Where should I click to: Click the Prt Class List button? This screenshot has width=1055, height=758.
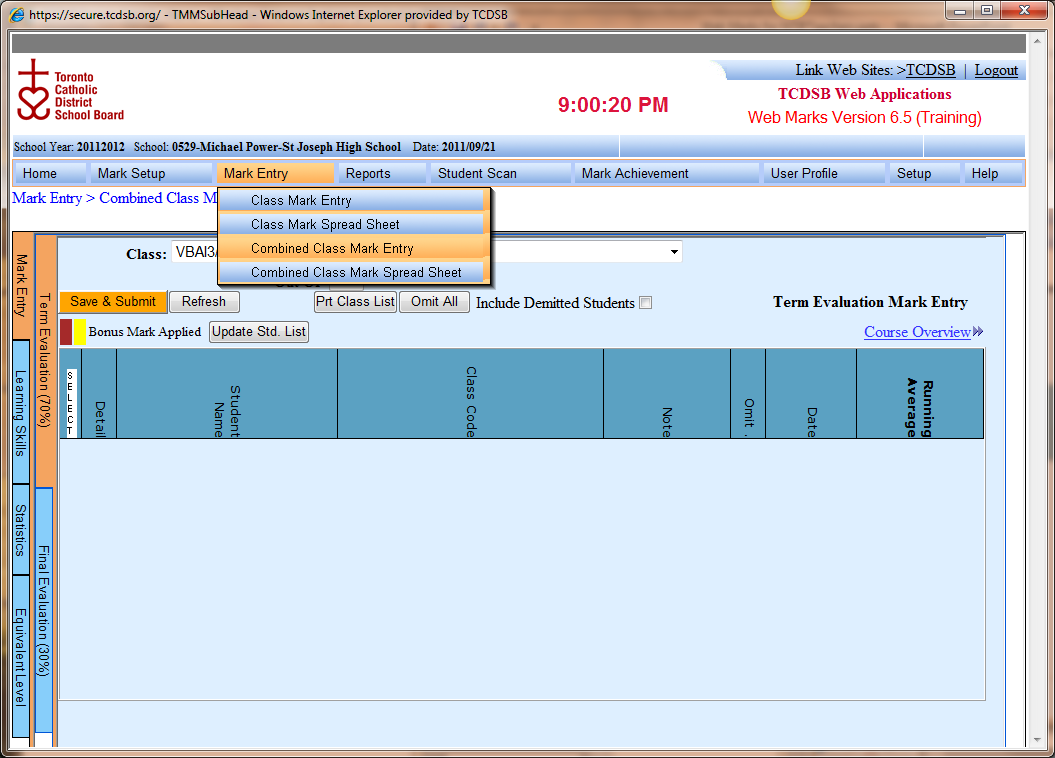pos(355,301)
